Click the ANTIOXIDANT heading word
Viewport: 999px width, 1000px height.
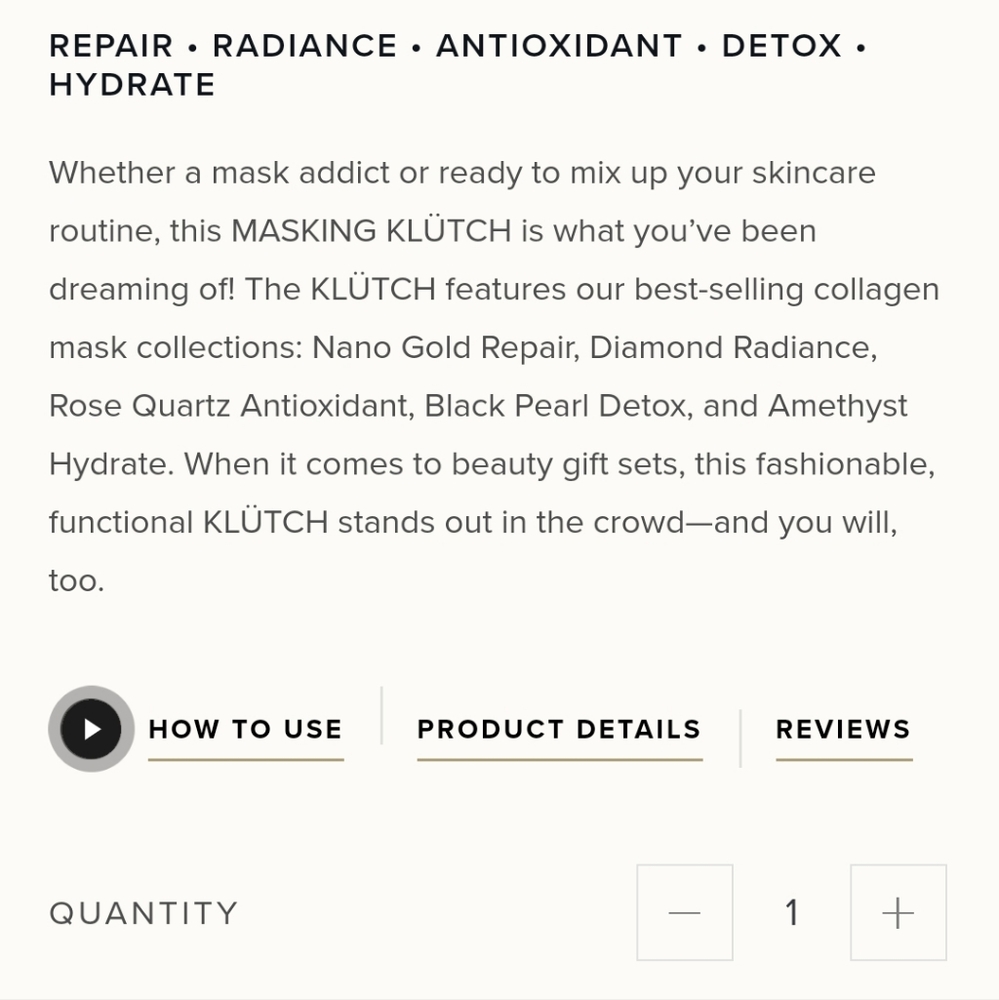click(559, 46)
